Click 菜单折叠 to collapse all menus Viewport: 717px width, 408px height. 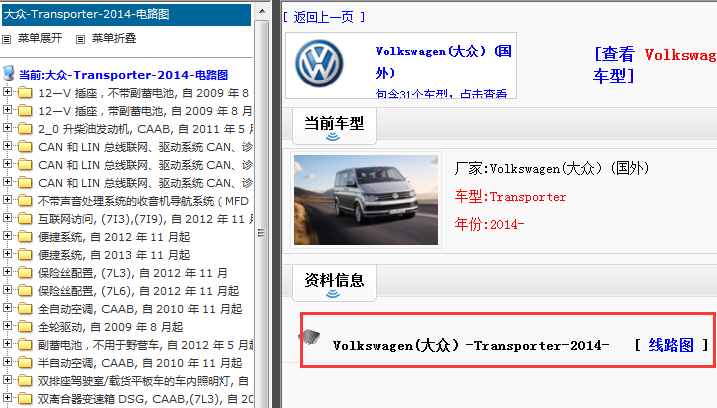(x=114, y=38)
